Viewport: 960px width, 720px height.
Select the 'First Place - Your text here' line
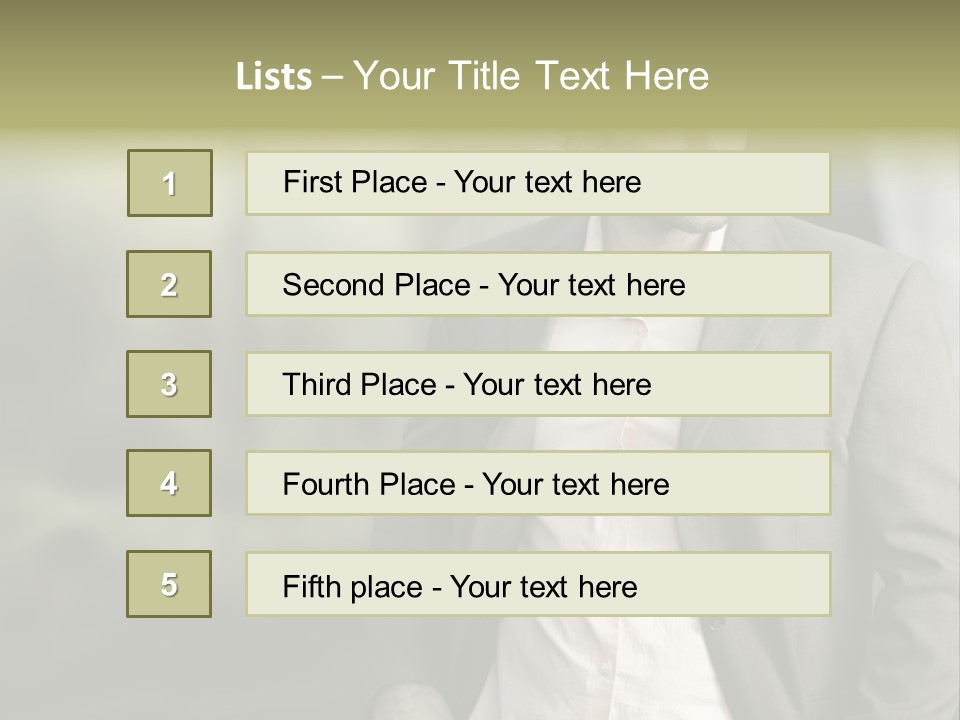pos(462,182)
